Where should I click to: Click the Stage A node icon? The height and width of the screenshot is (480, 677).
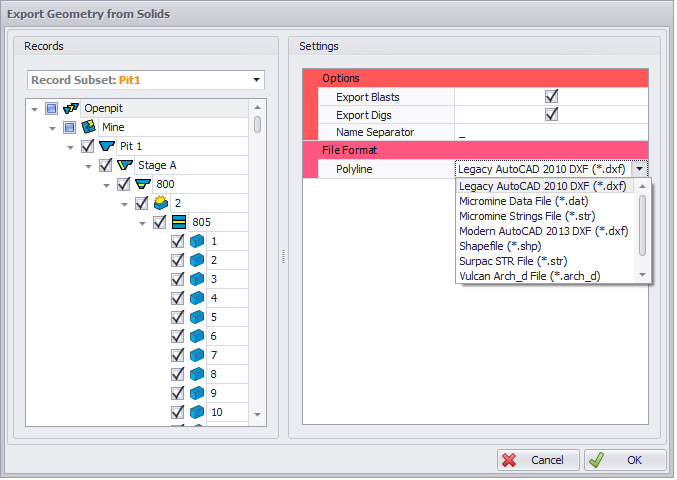[x=124, y=165]
